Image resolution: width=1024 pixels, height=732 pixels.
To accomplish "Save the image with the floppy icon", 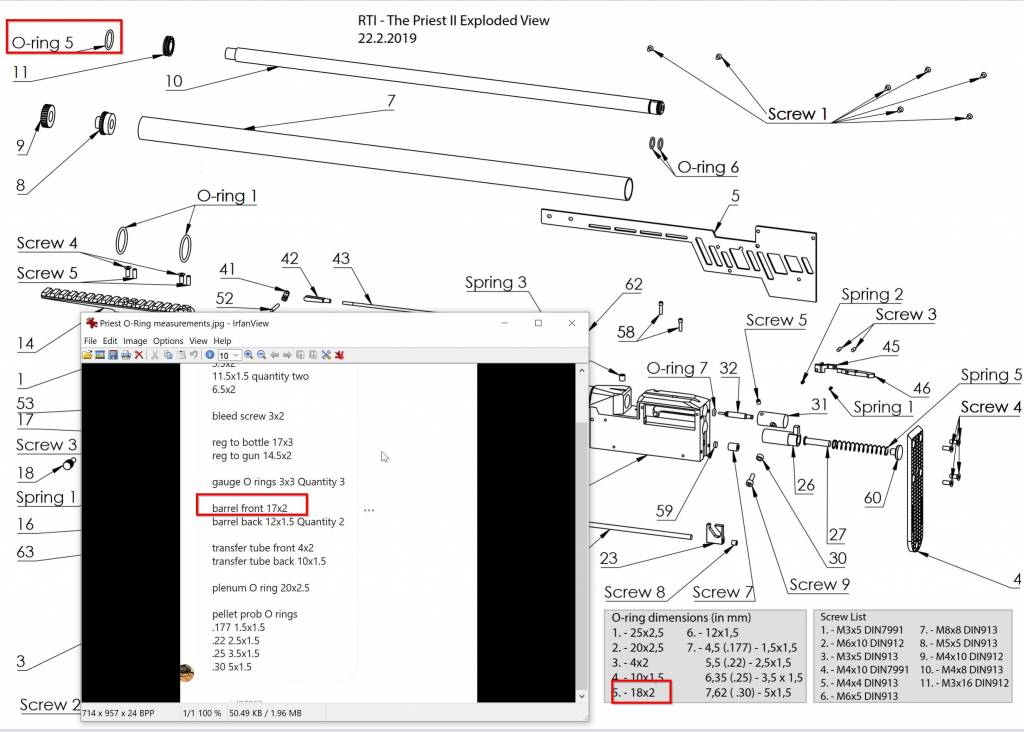I will point(113,355).
